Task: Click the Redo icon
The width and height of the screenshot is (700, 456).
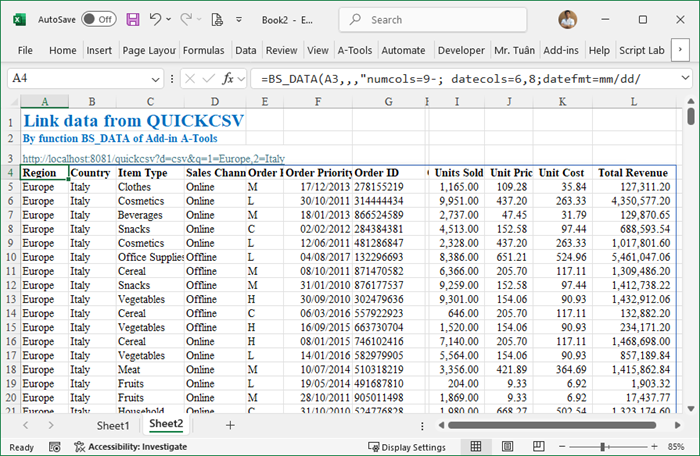Action: point(186,19)
